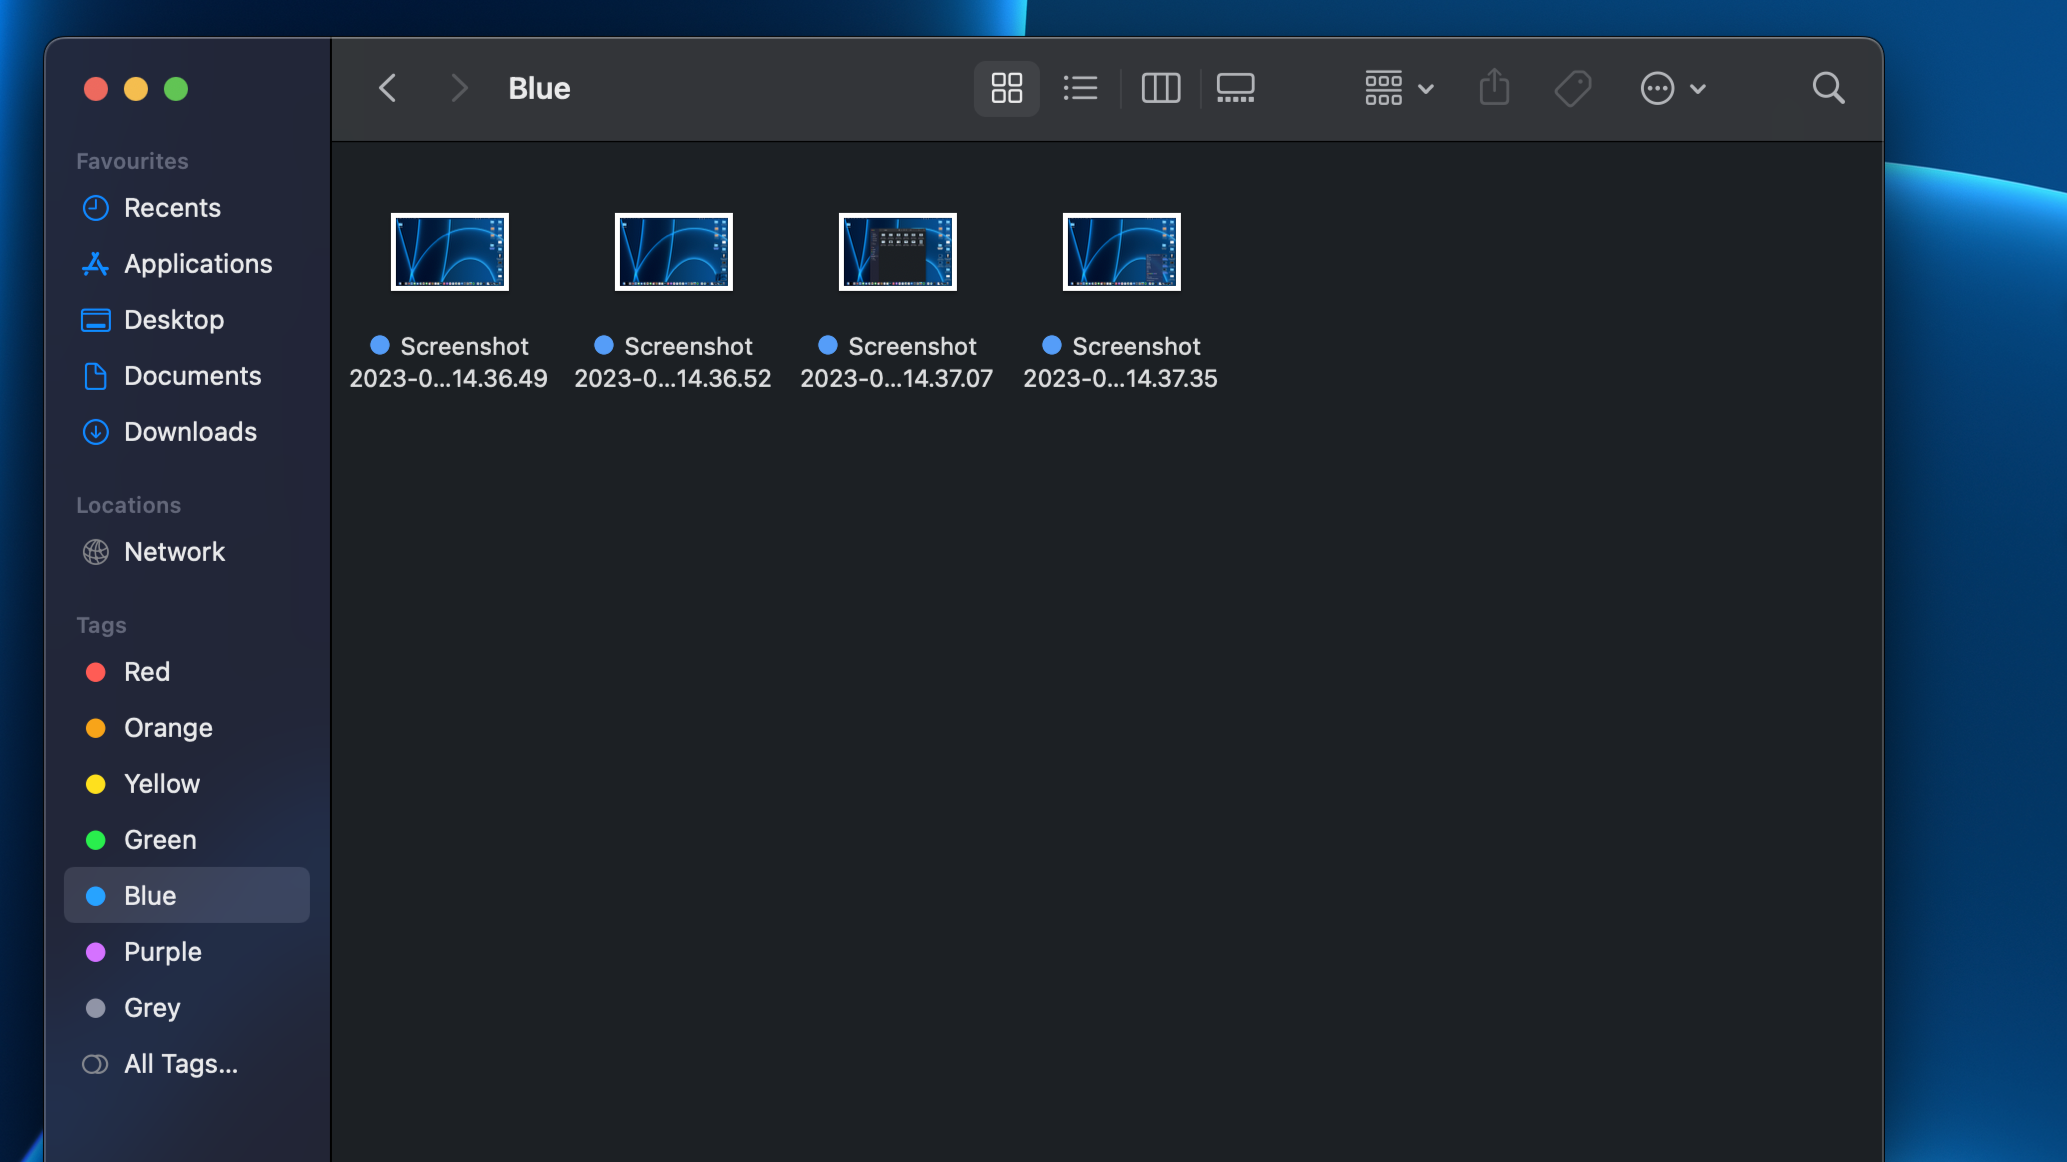
Task: Click the Edit Tags icon
Action: pyautogui.click(x=1573, y=88)
